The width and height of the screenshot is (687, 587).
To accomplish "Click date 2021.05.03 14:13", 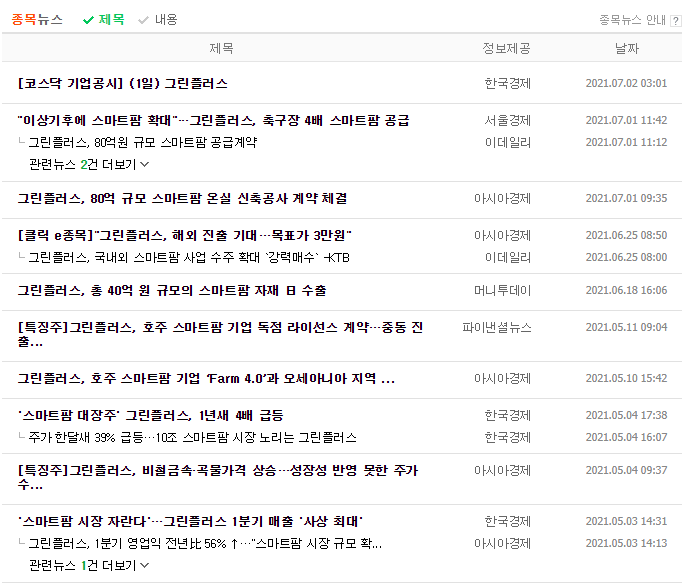I will 627,544.
